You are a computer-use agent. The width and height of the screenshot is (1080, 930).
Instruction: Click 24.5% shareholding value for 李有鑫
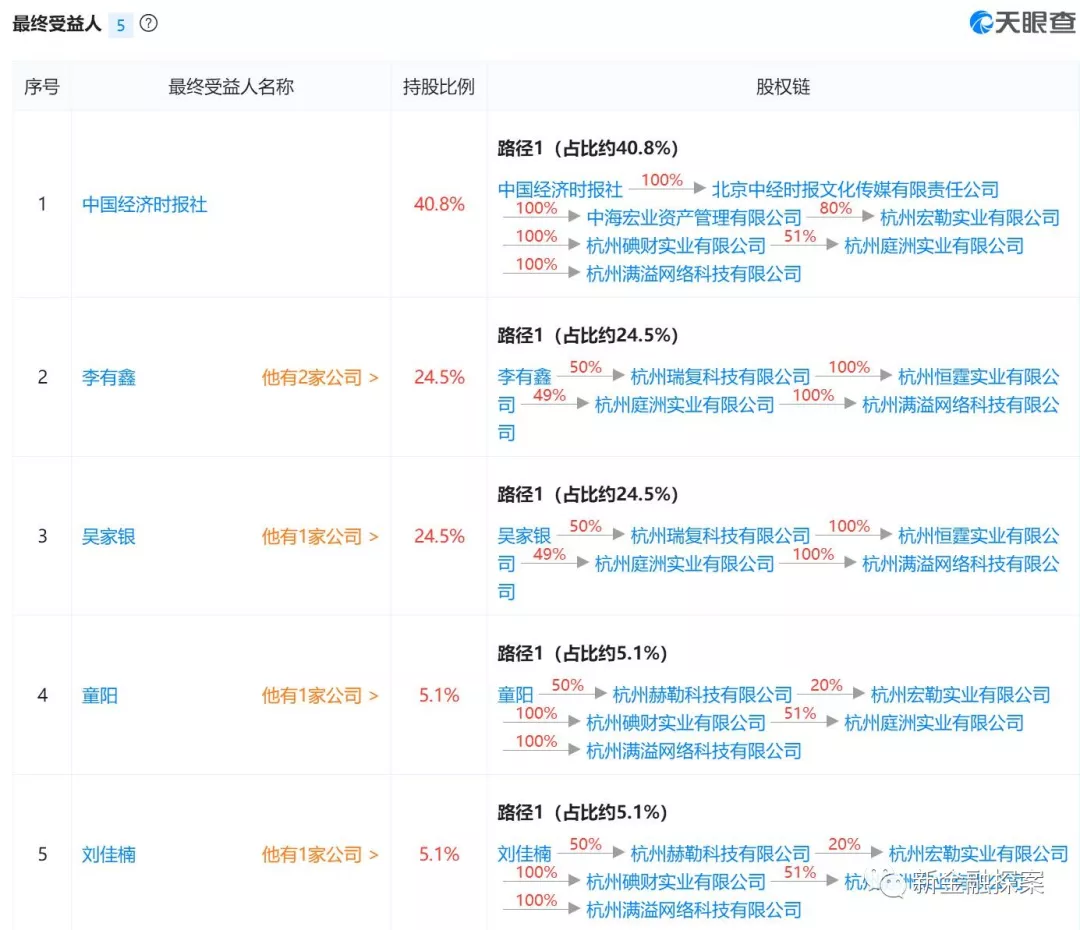click(x=439, y=378)
